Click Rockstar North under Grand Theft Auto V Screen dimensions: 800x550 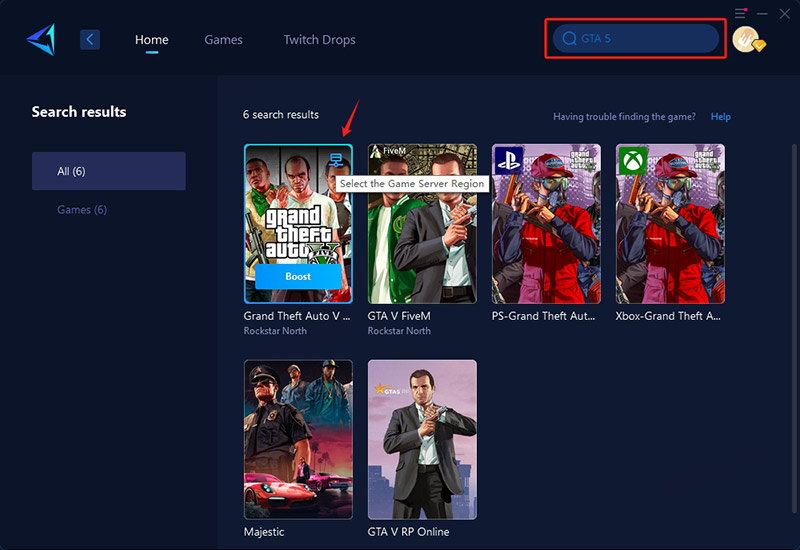(275, 331)
